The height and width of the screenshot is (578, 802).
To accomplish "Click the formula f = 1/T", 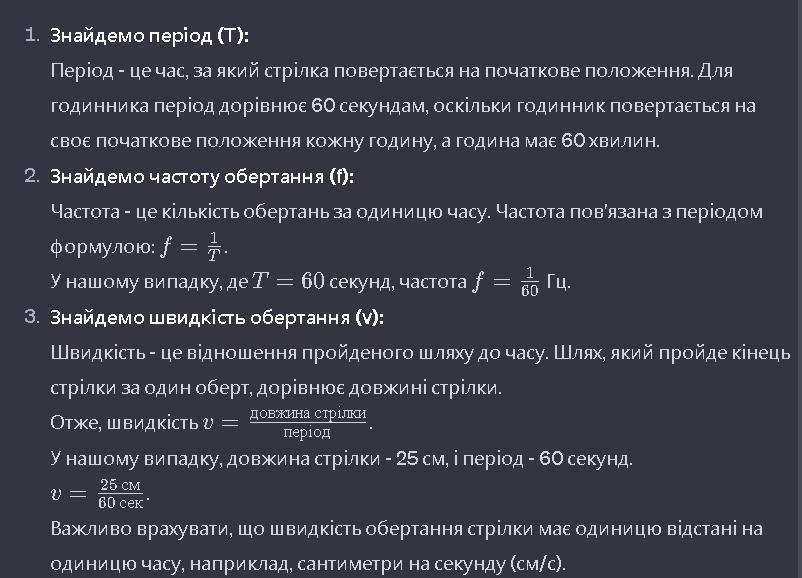I will click(x=191, y=247).
